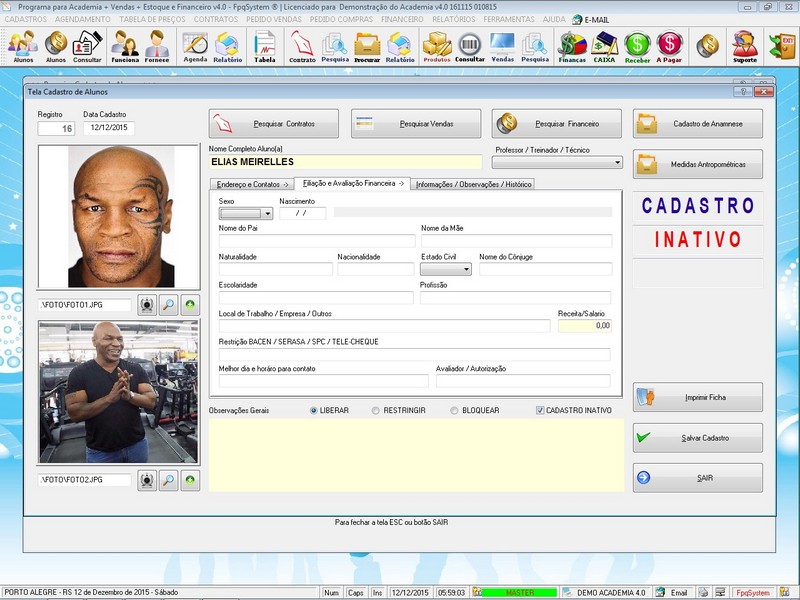Viewport: 800px width, 600px height.
Task: Uncheck the CADASTRO INATIVO checkbox
Action: [541, 410]
